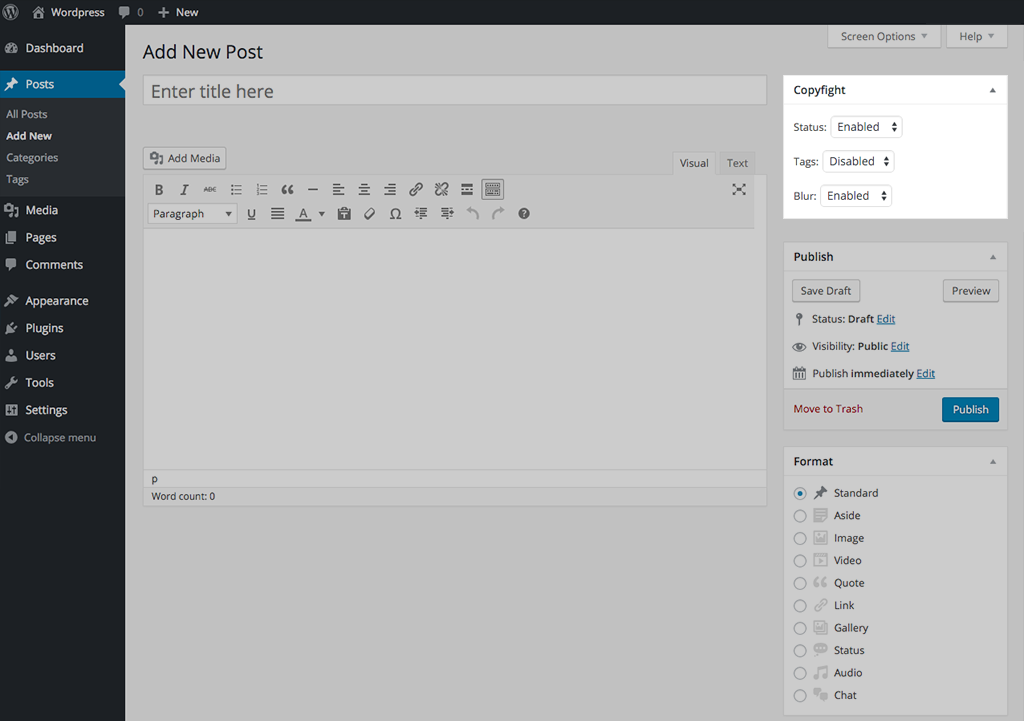
Task: Click the text color A icon
Action: (x=303, y=214)
